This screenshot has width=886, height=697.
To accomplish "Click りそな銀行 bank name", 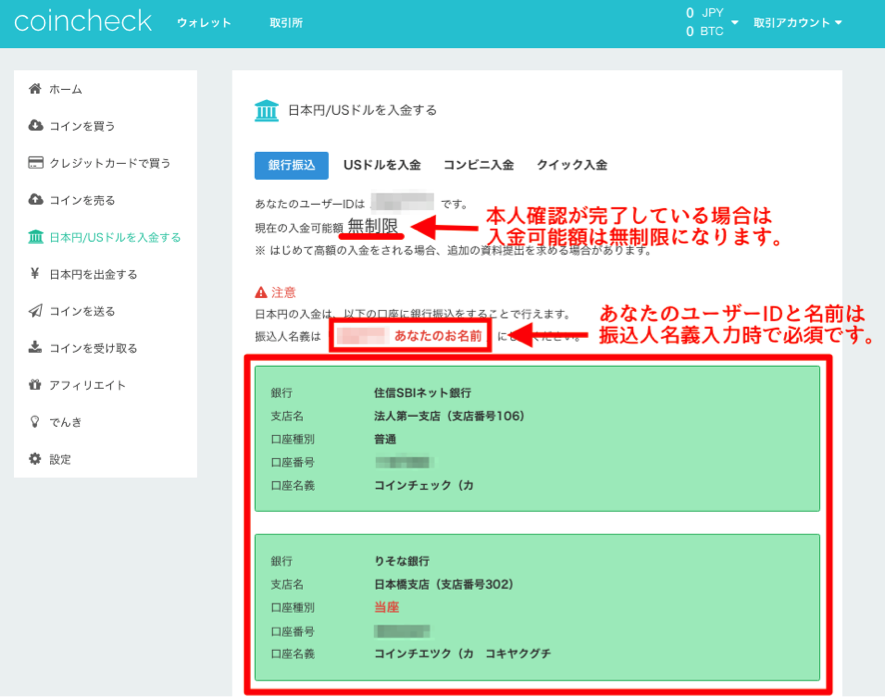I will (401, 561).
